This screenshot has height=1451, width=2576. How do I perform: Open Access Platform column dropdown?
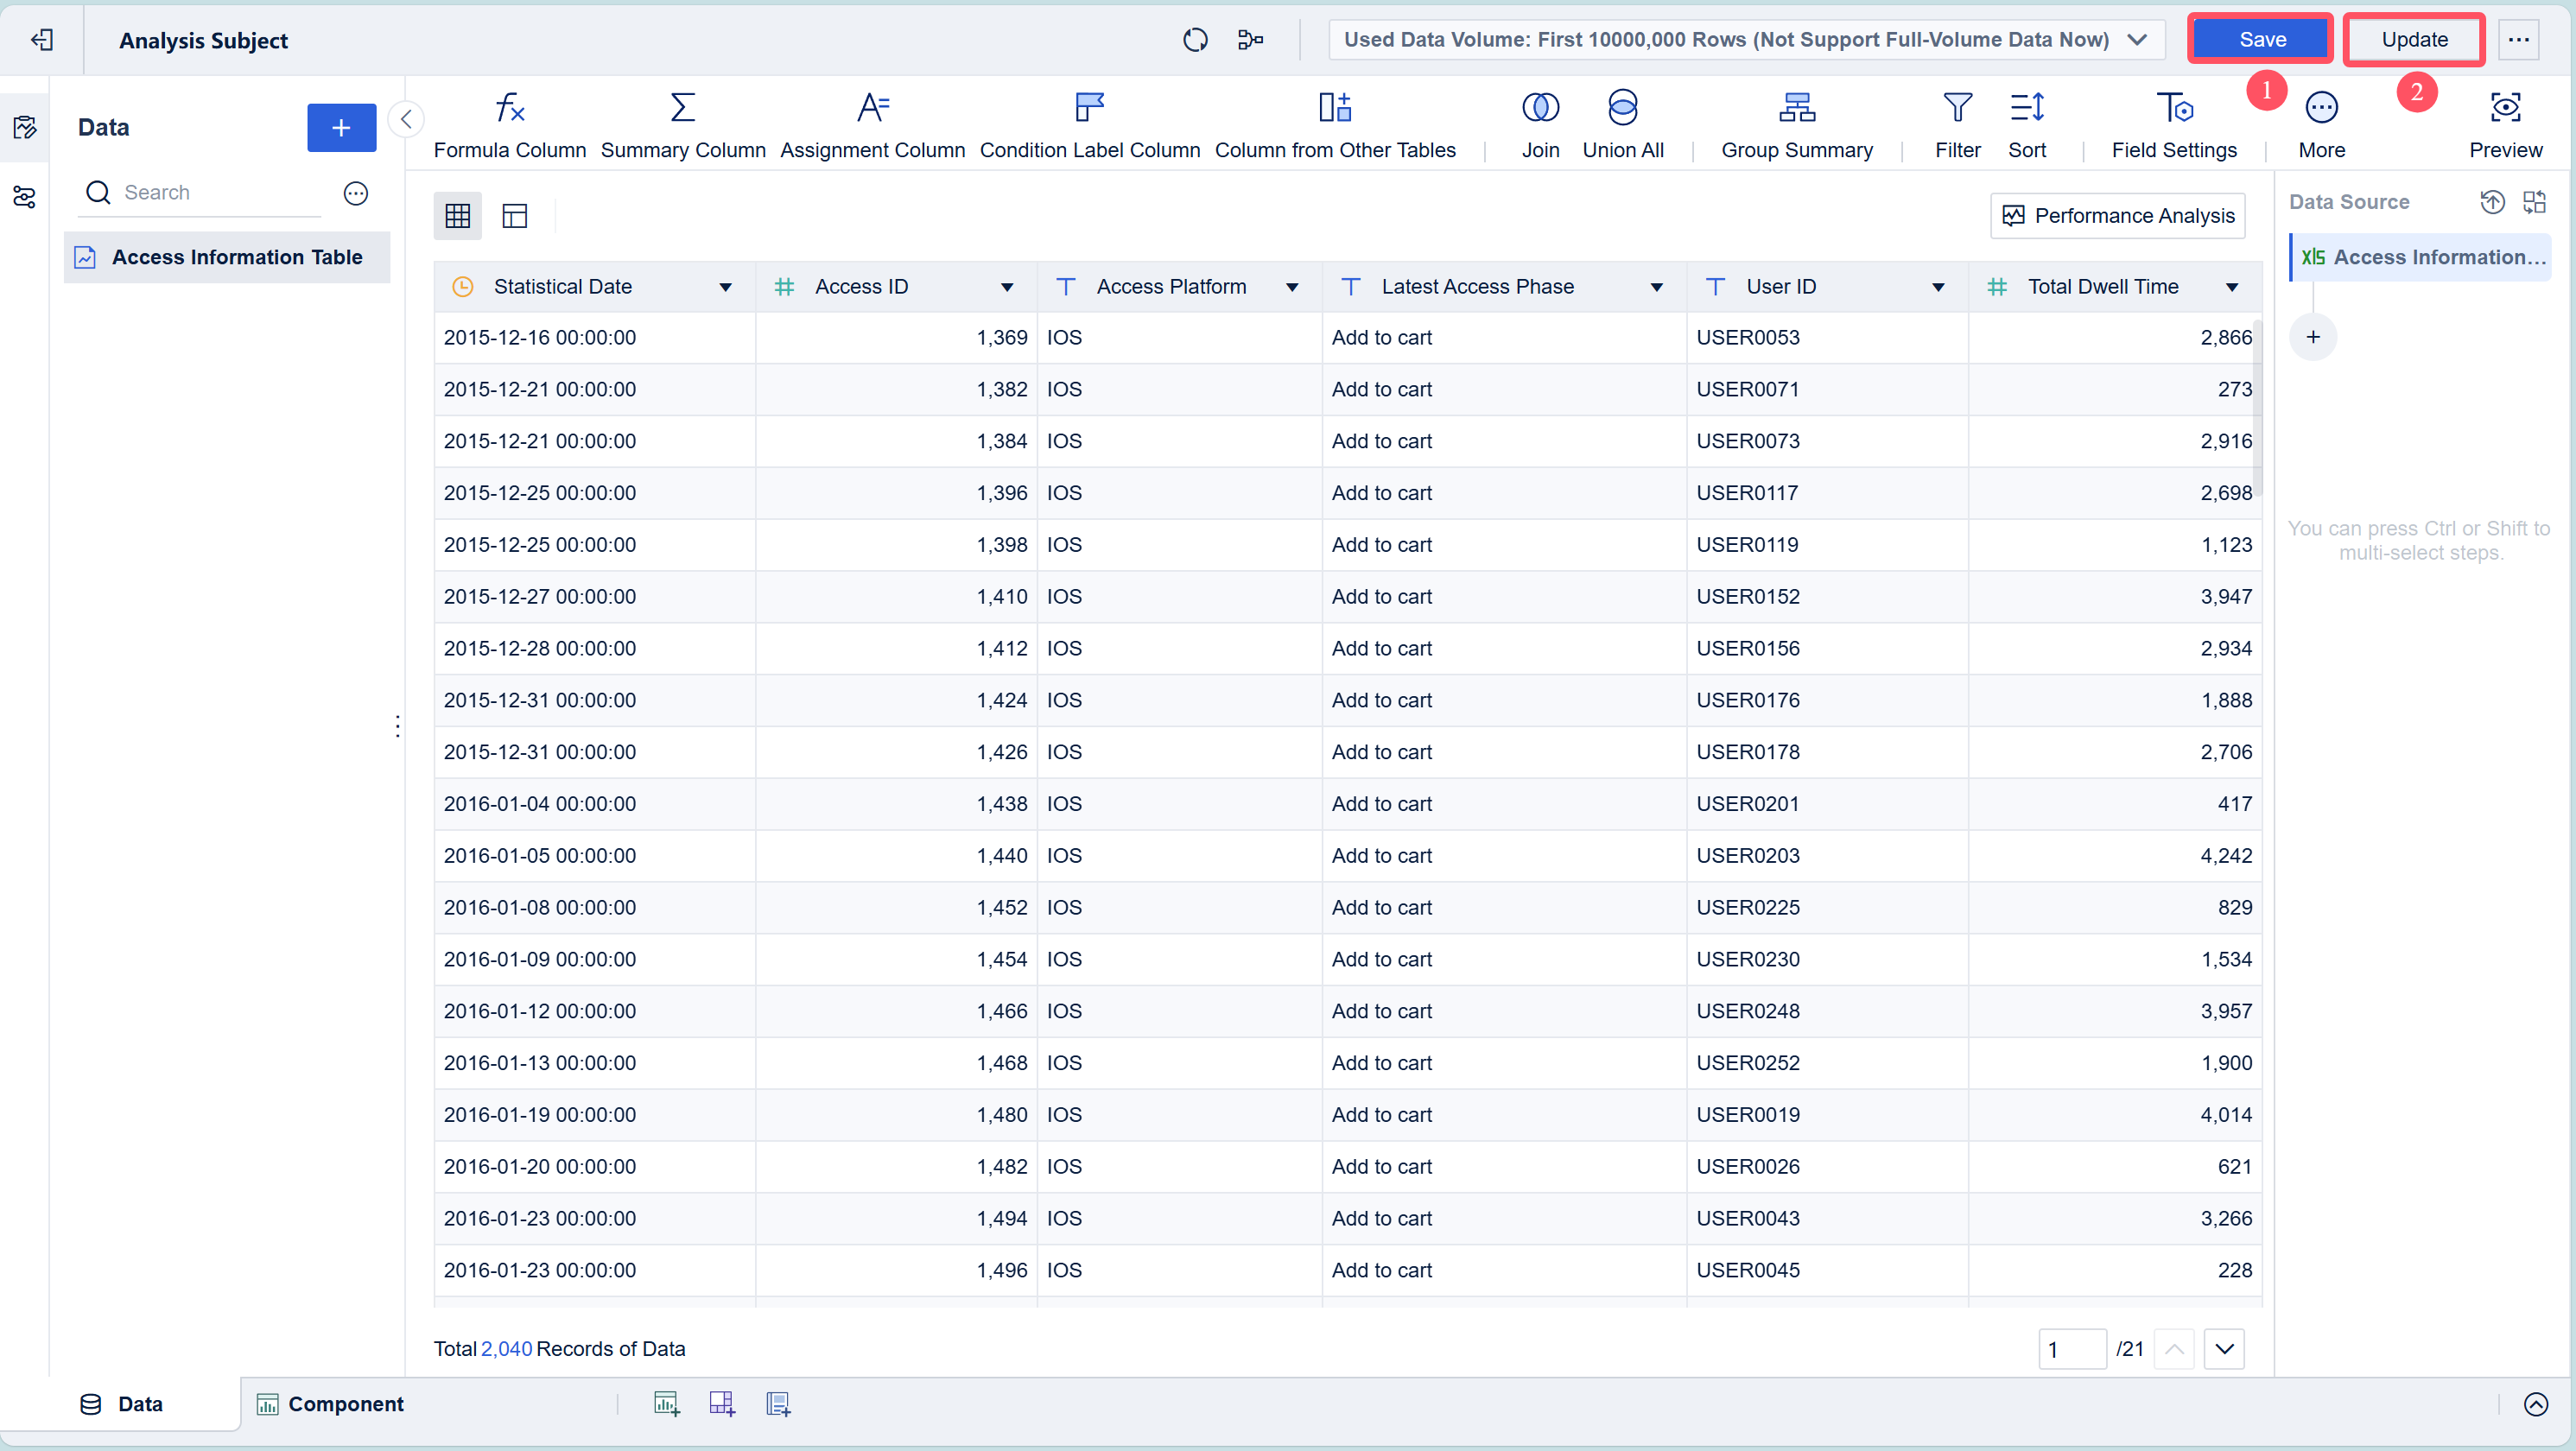pyautogui.click(x=1291, y=287)
